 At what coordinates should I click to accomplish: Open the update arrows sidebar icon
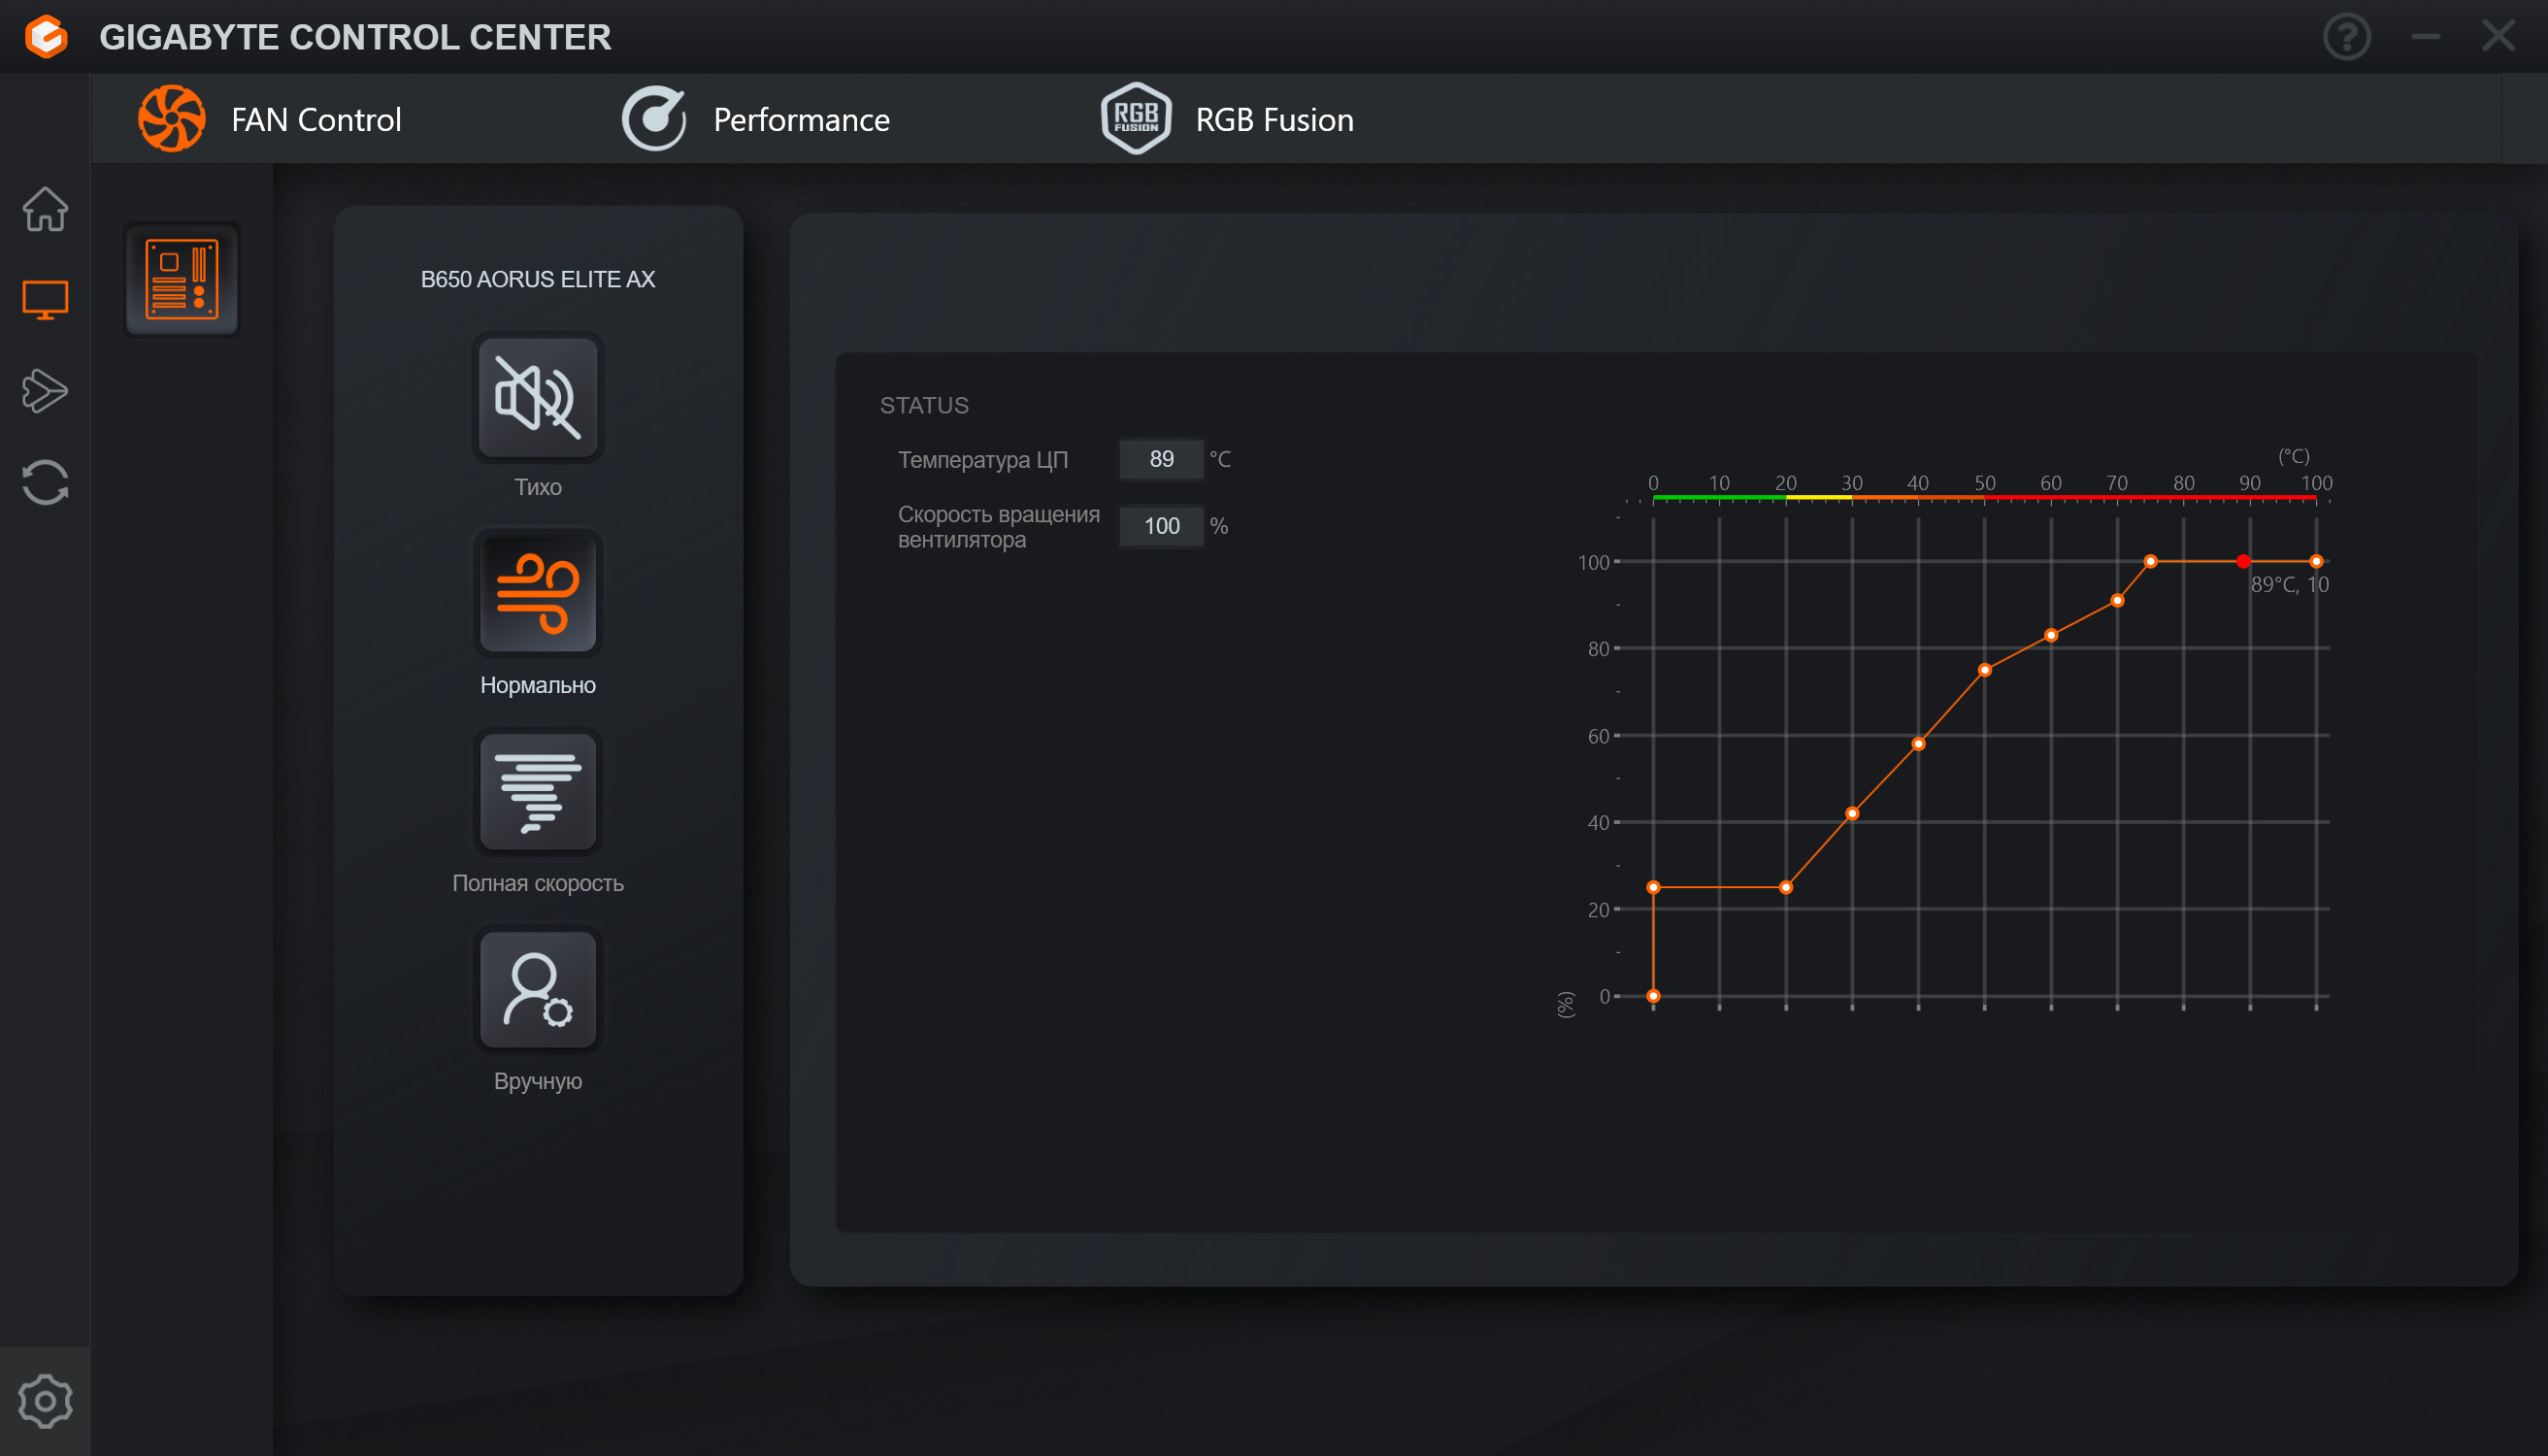[45, 482]
